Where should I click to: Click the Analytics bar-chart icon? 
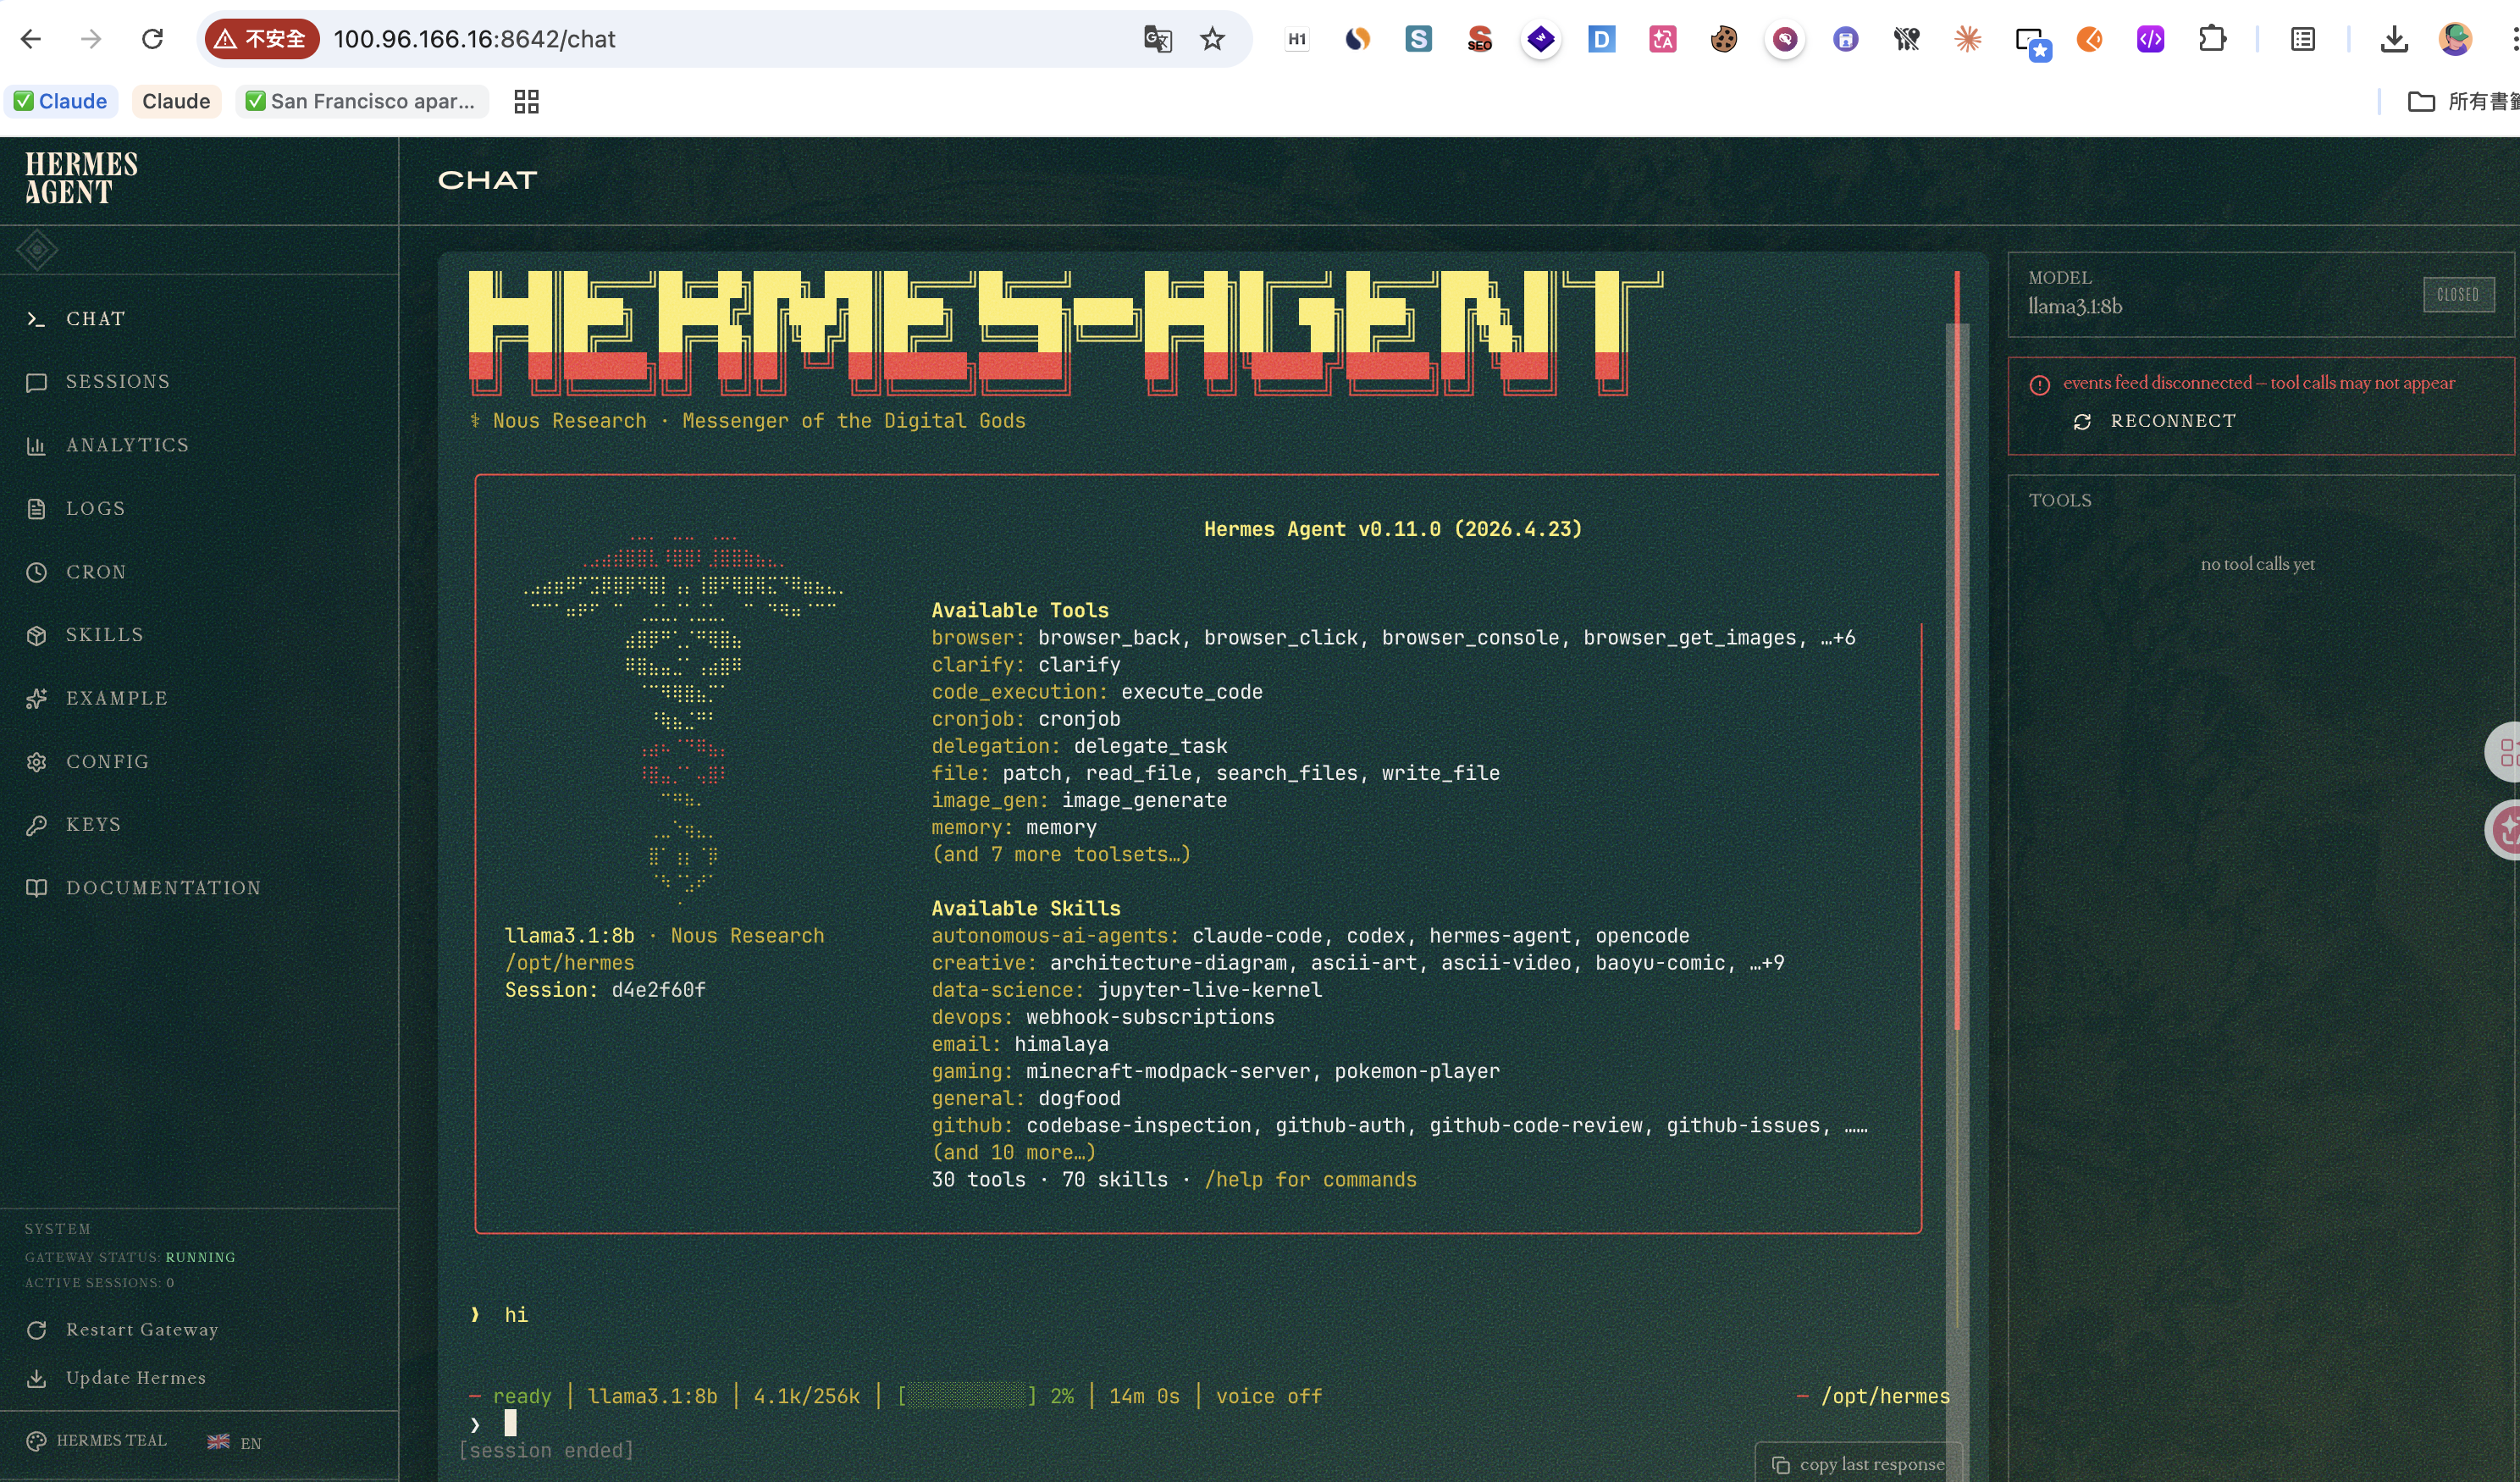tap(36, 445)
